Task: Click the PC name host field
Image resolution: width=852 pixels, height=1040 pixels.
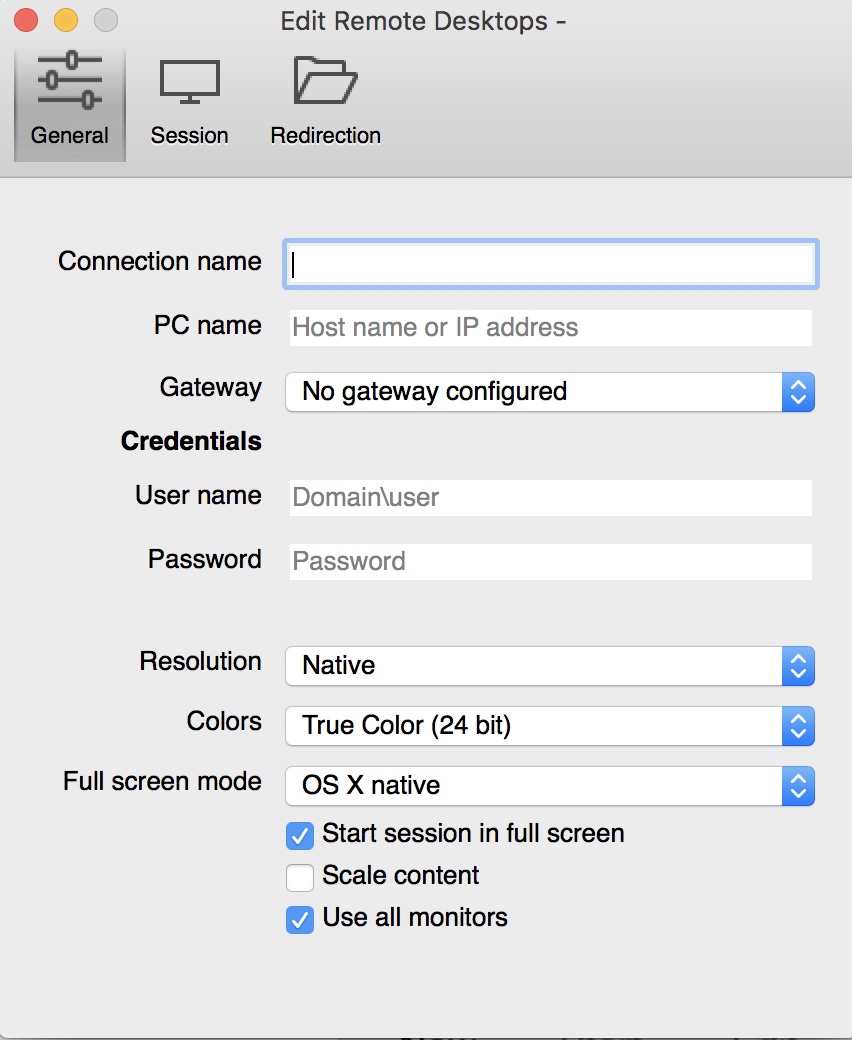Action: tap(550, 328)
